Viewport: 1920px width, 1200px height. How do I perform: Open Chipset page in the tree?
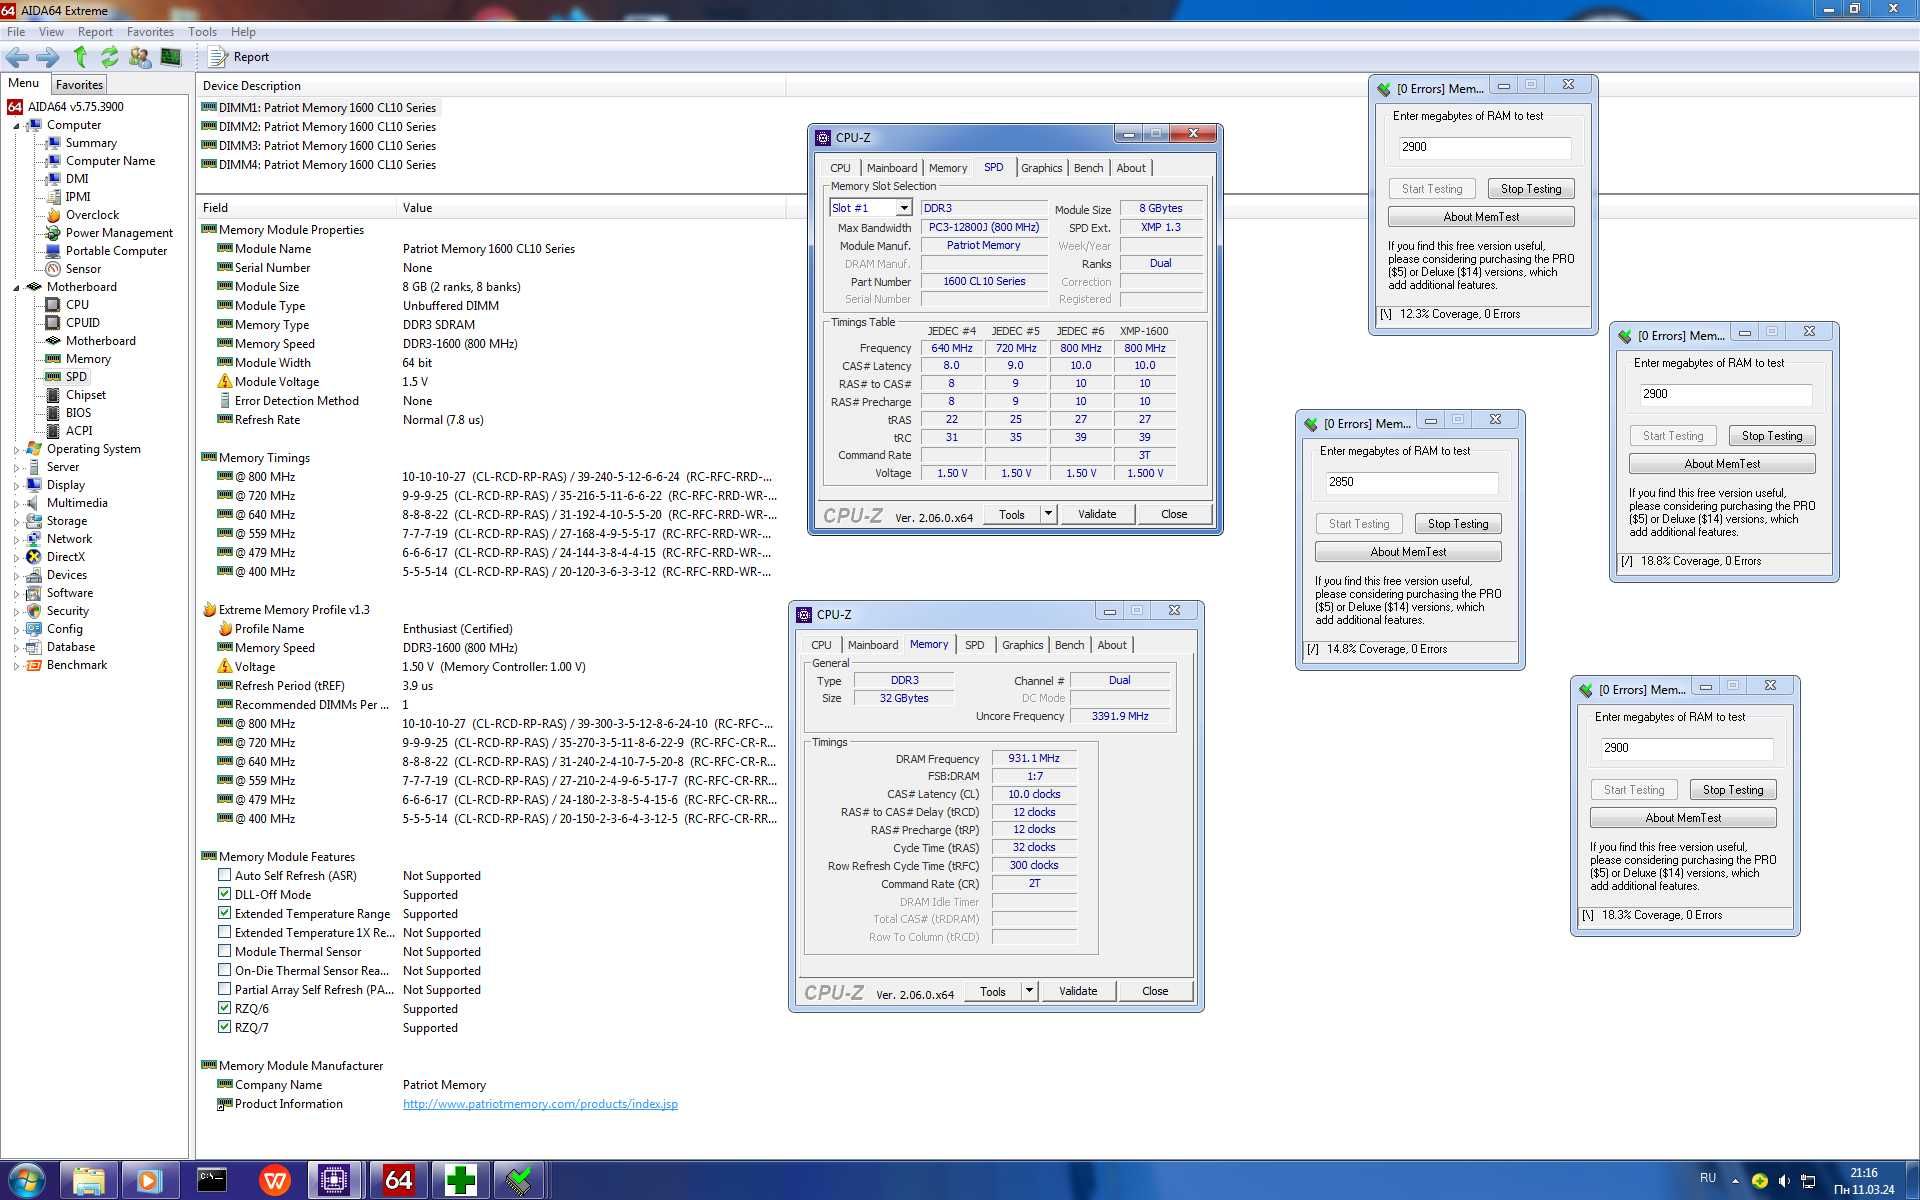pos(85,395)
